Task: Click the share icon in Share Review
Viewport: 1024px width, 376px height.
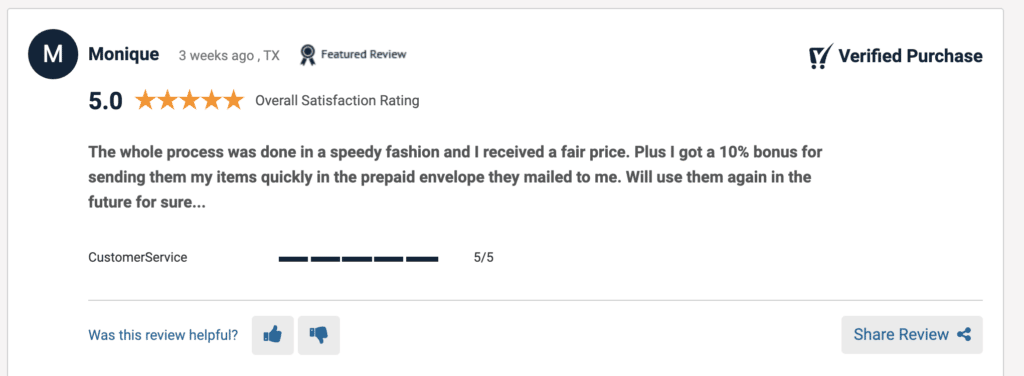Action: (x=964, y=335)
